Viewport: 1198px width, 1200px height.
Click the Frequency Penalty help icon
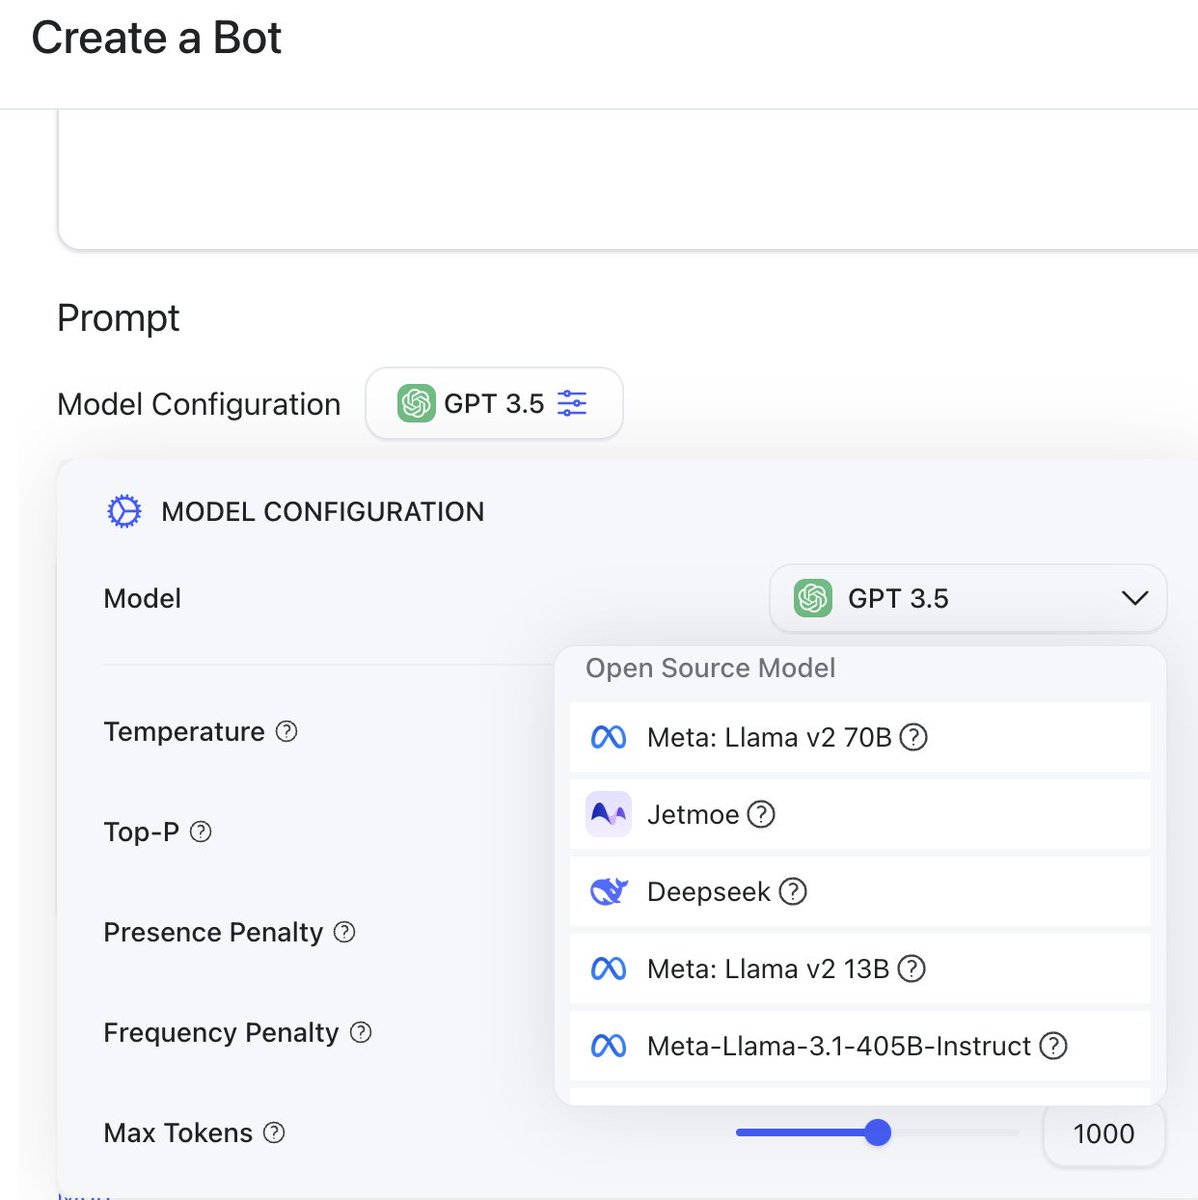coord(361,1032)
